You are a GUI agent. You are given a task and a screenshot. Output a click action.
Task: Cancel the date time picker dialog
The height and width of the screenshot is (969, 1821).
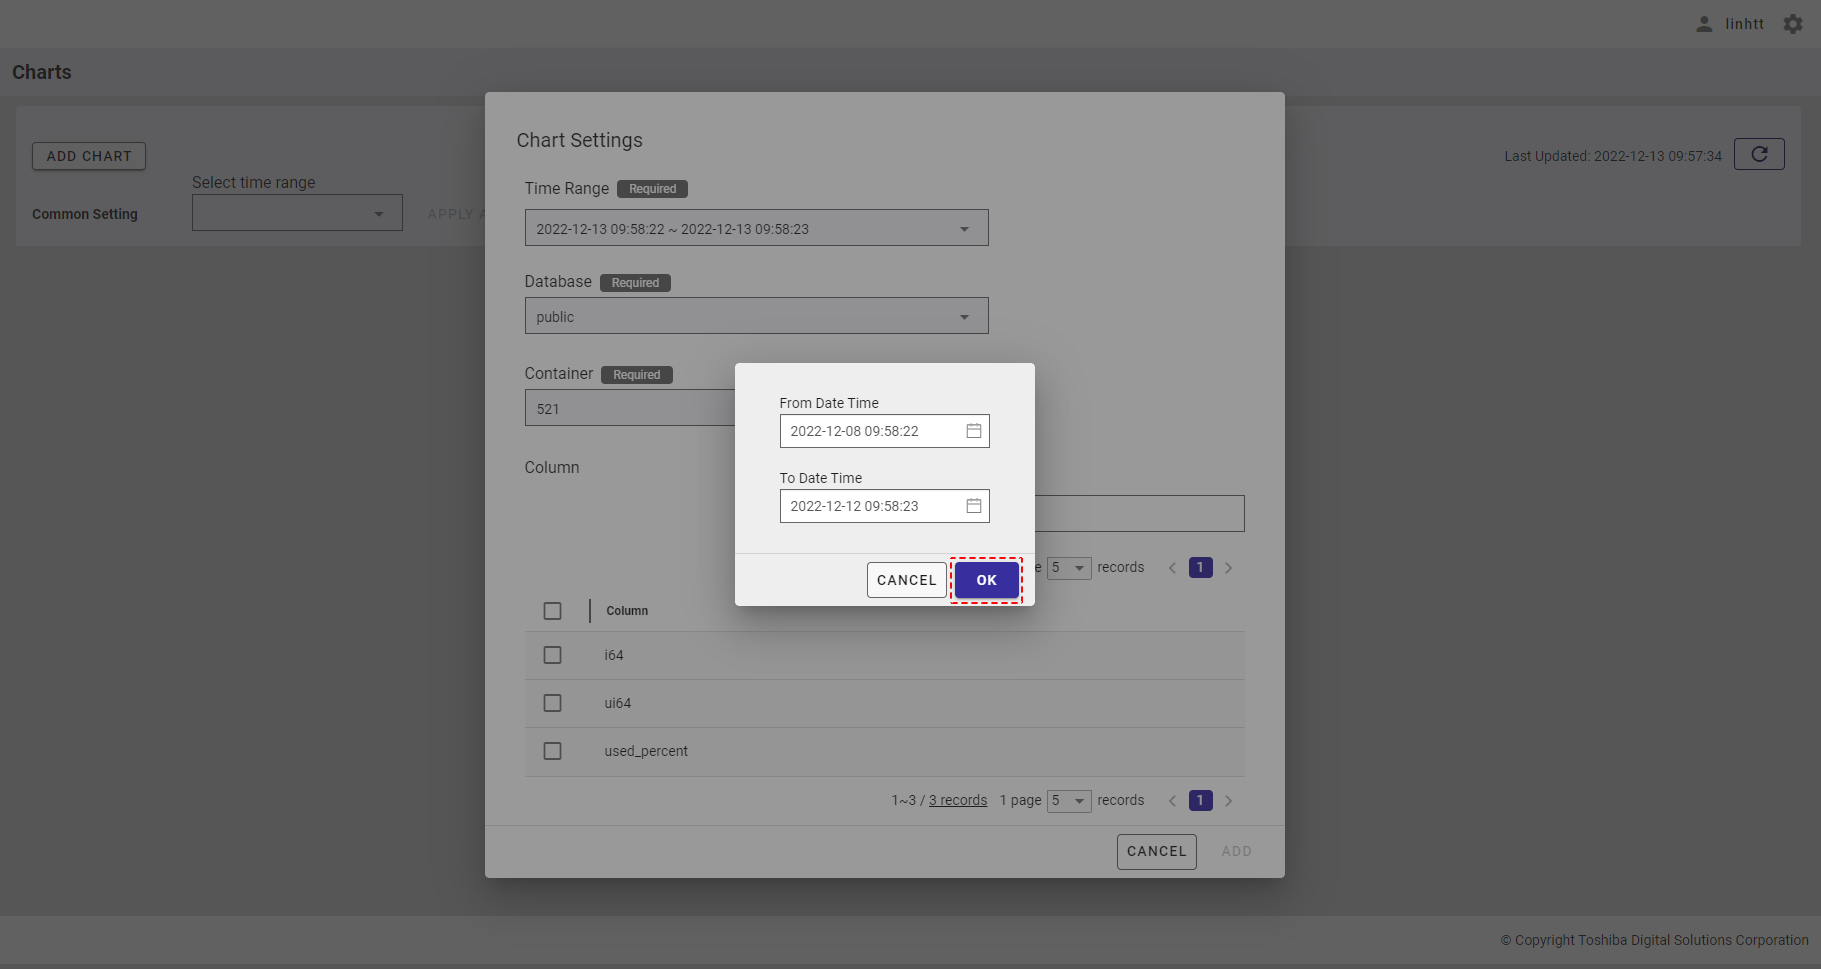[x=906, y=580]
